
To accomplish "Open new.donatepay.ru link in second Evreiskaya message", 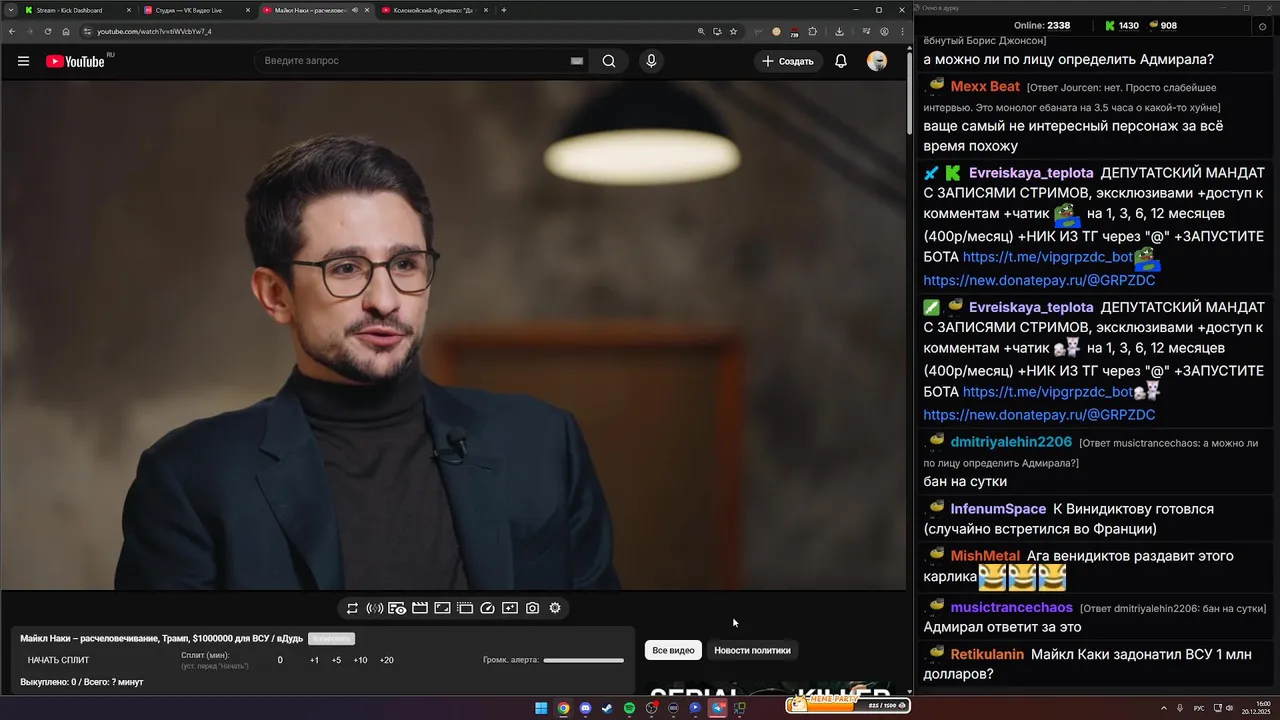I will (1039, 414).
